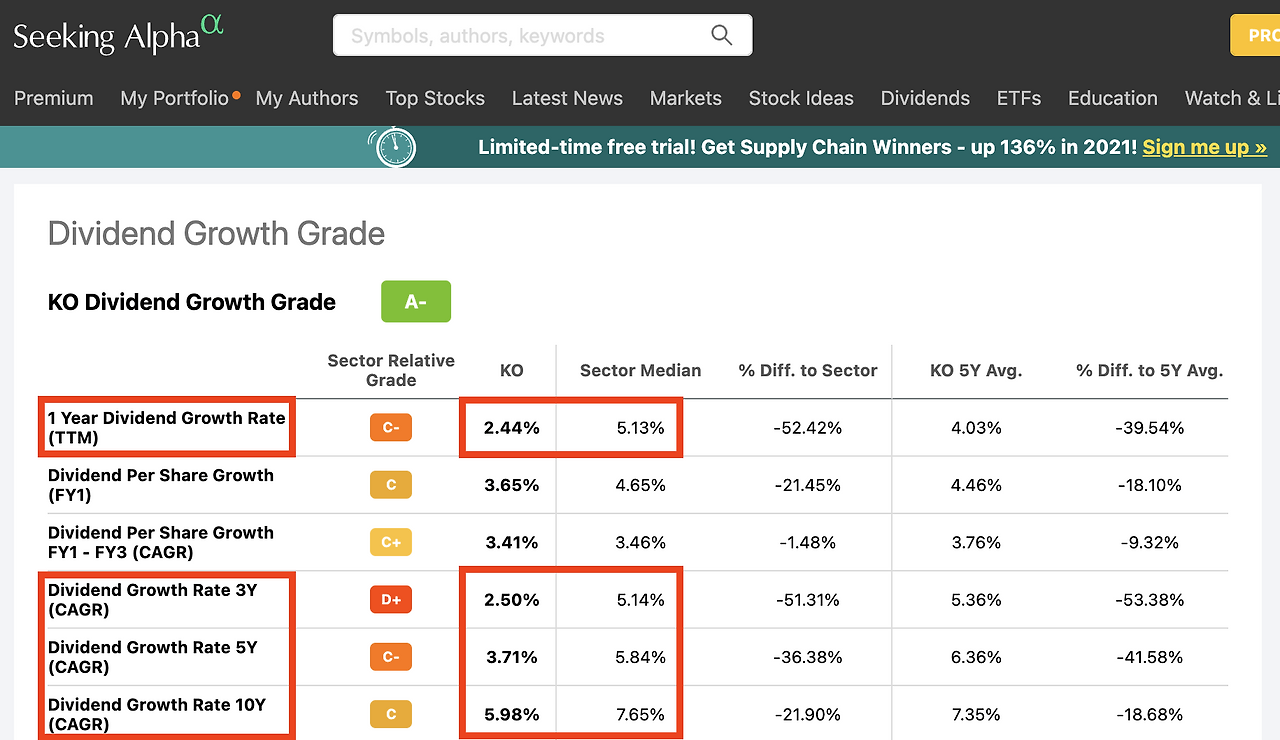Click the C+ grade badge
The image size is (1280, 740).
pos(391,543)
